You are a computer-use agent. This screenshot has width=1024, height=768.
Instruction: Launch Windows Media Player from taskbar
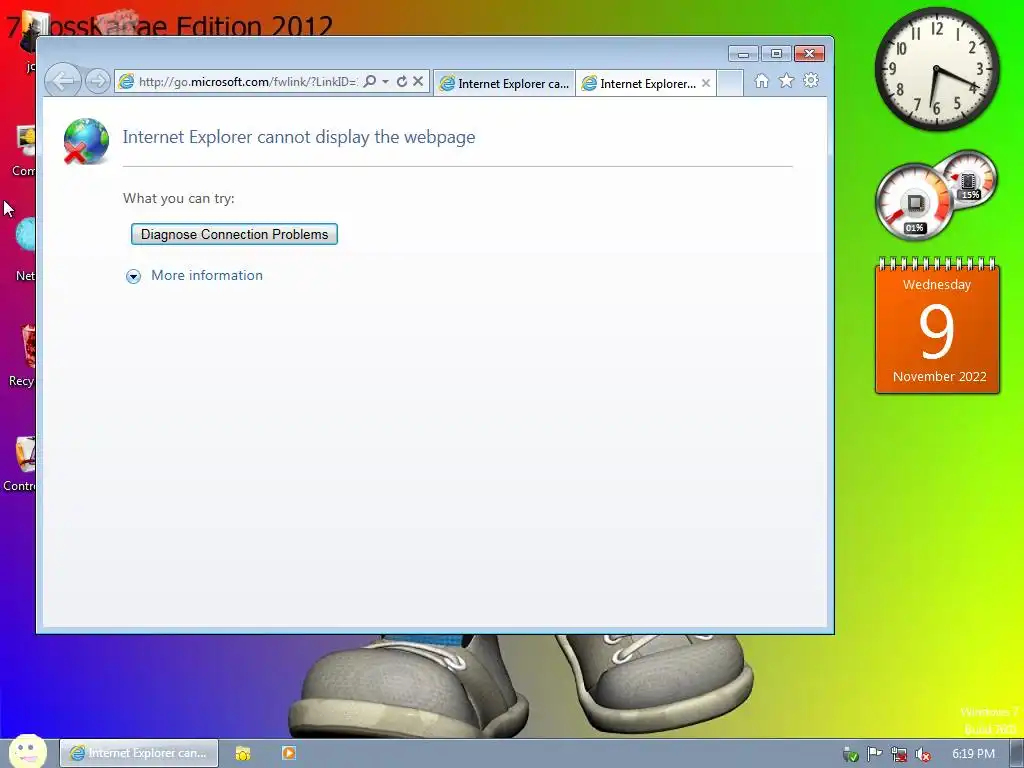pyautogui.click(x=289, y=753)
